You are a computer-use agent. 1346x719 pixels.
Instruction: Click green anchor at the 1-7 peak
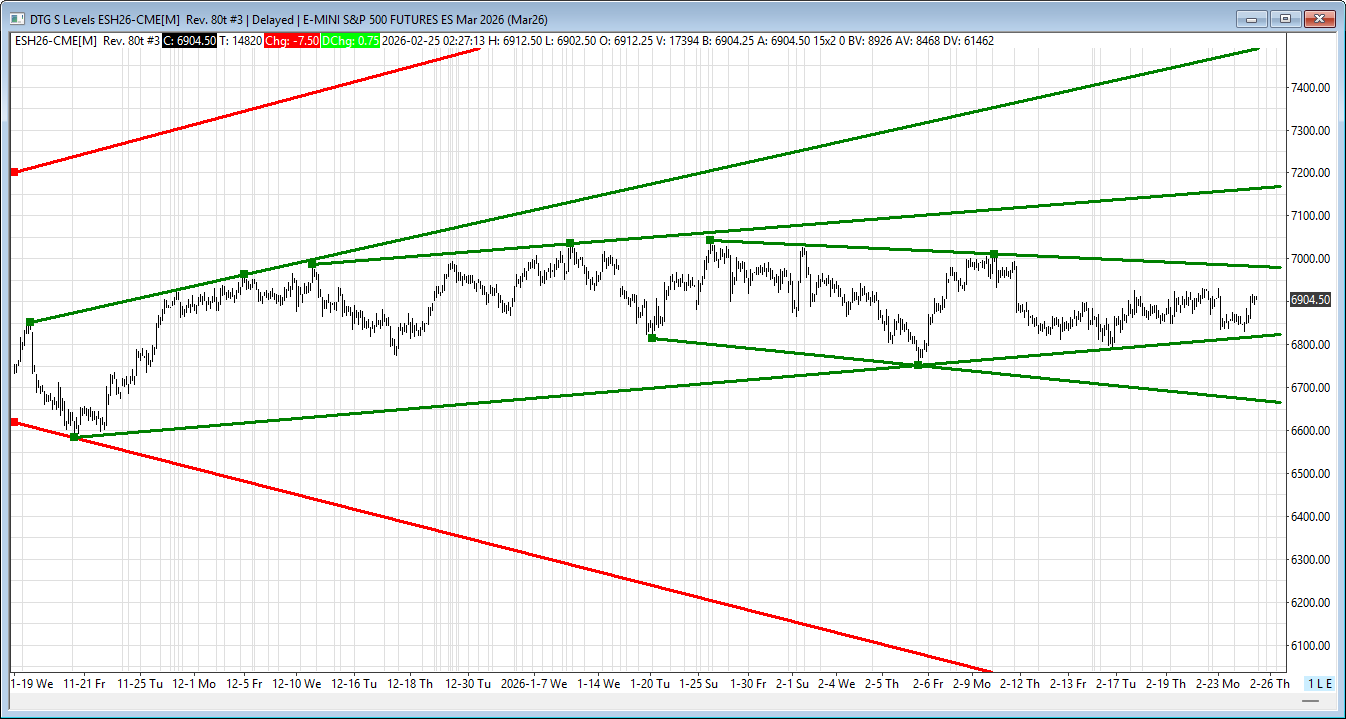pos(570,243)
